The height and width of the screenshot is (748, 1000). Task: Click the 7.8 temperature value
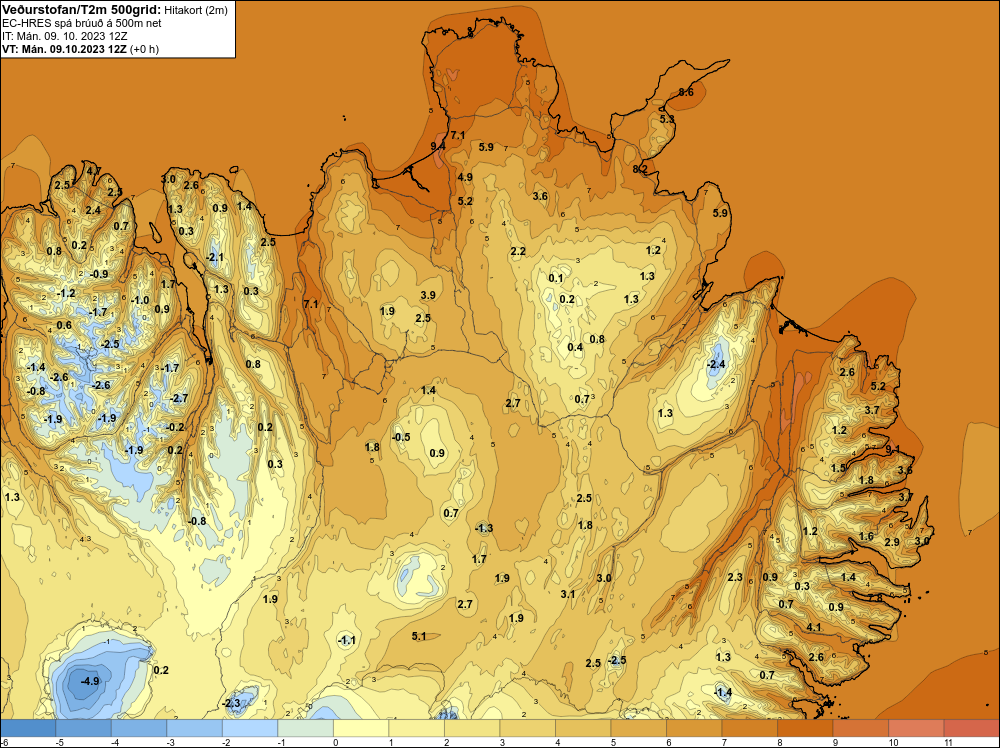(875, 598)
